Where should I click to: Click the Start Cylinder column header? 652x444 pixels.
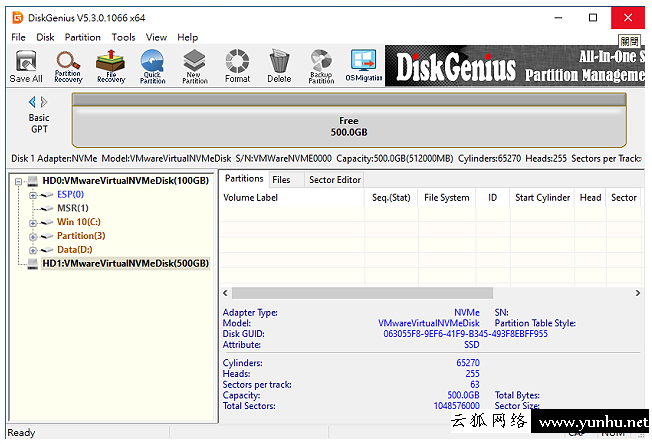542,198
